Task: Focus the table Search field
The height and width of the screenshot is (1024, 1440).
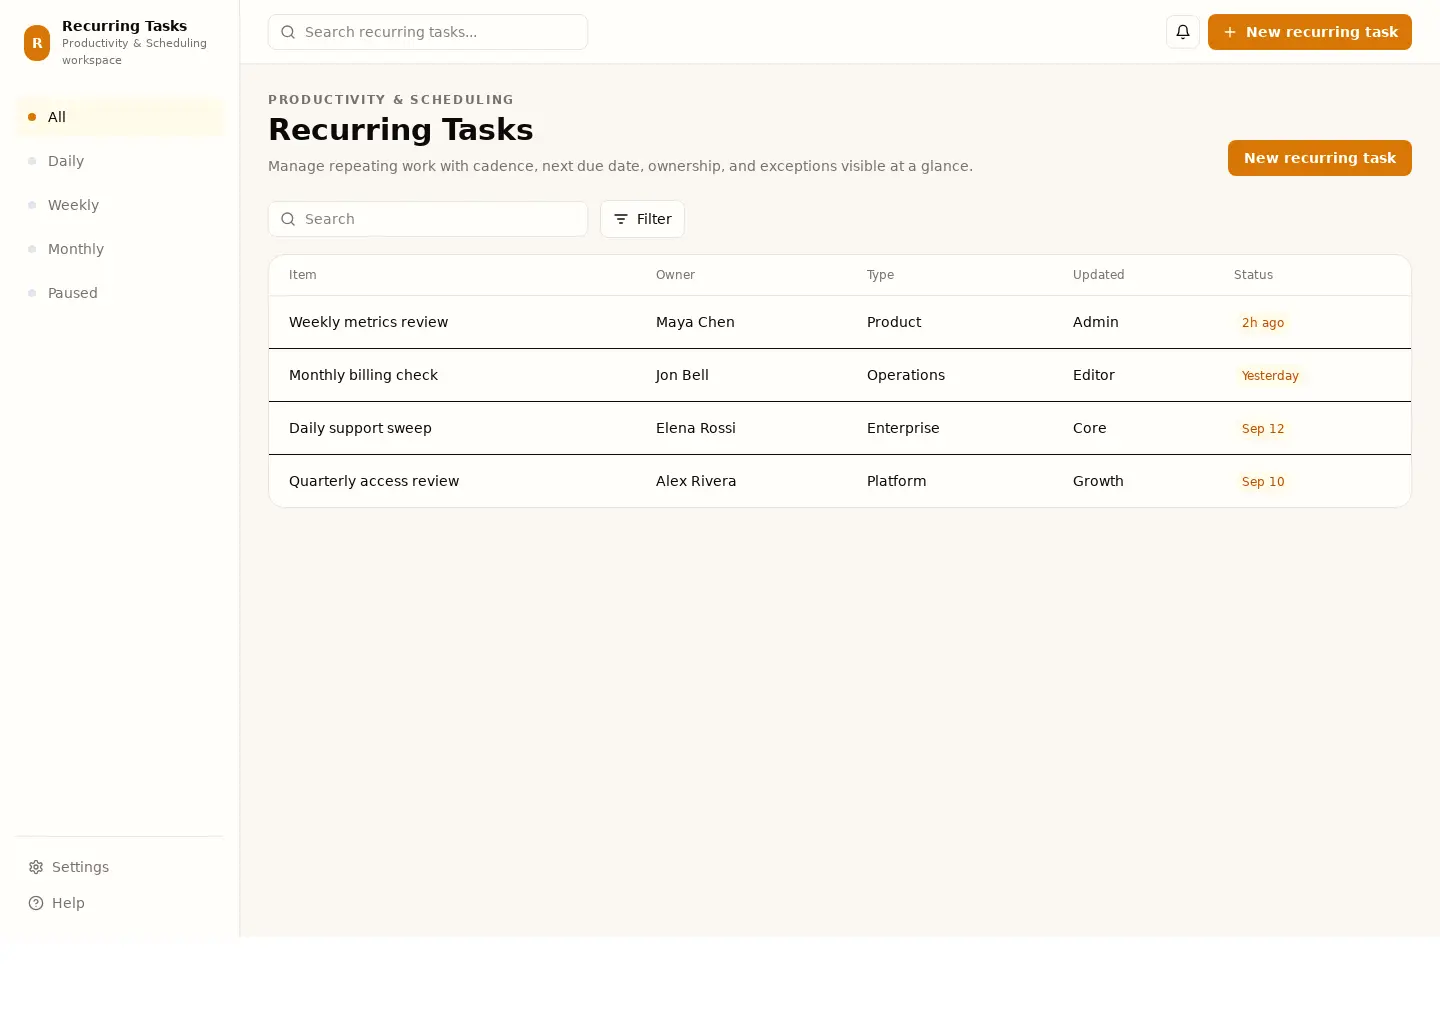Action: pyautogui.click(x=428, y=219)
